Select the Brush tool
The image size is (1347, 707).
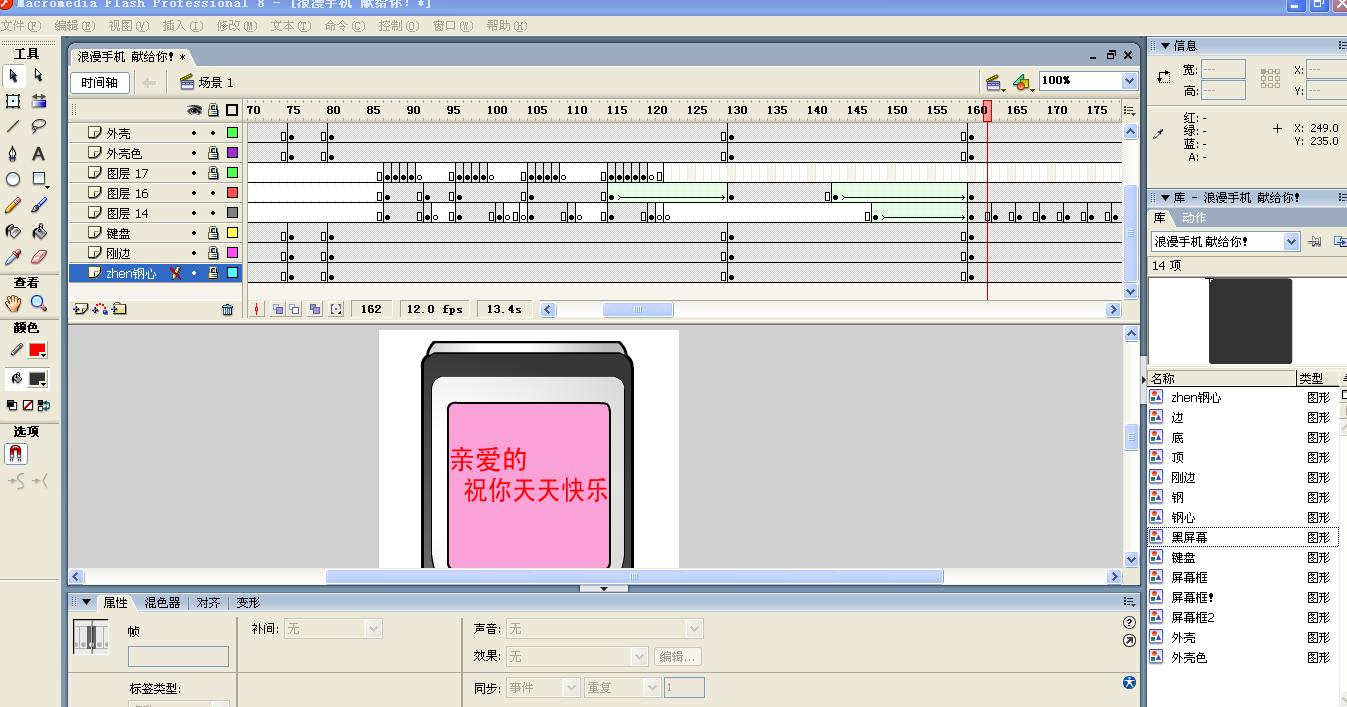[39, 205]
